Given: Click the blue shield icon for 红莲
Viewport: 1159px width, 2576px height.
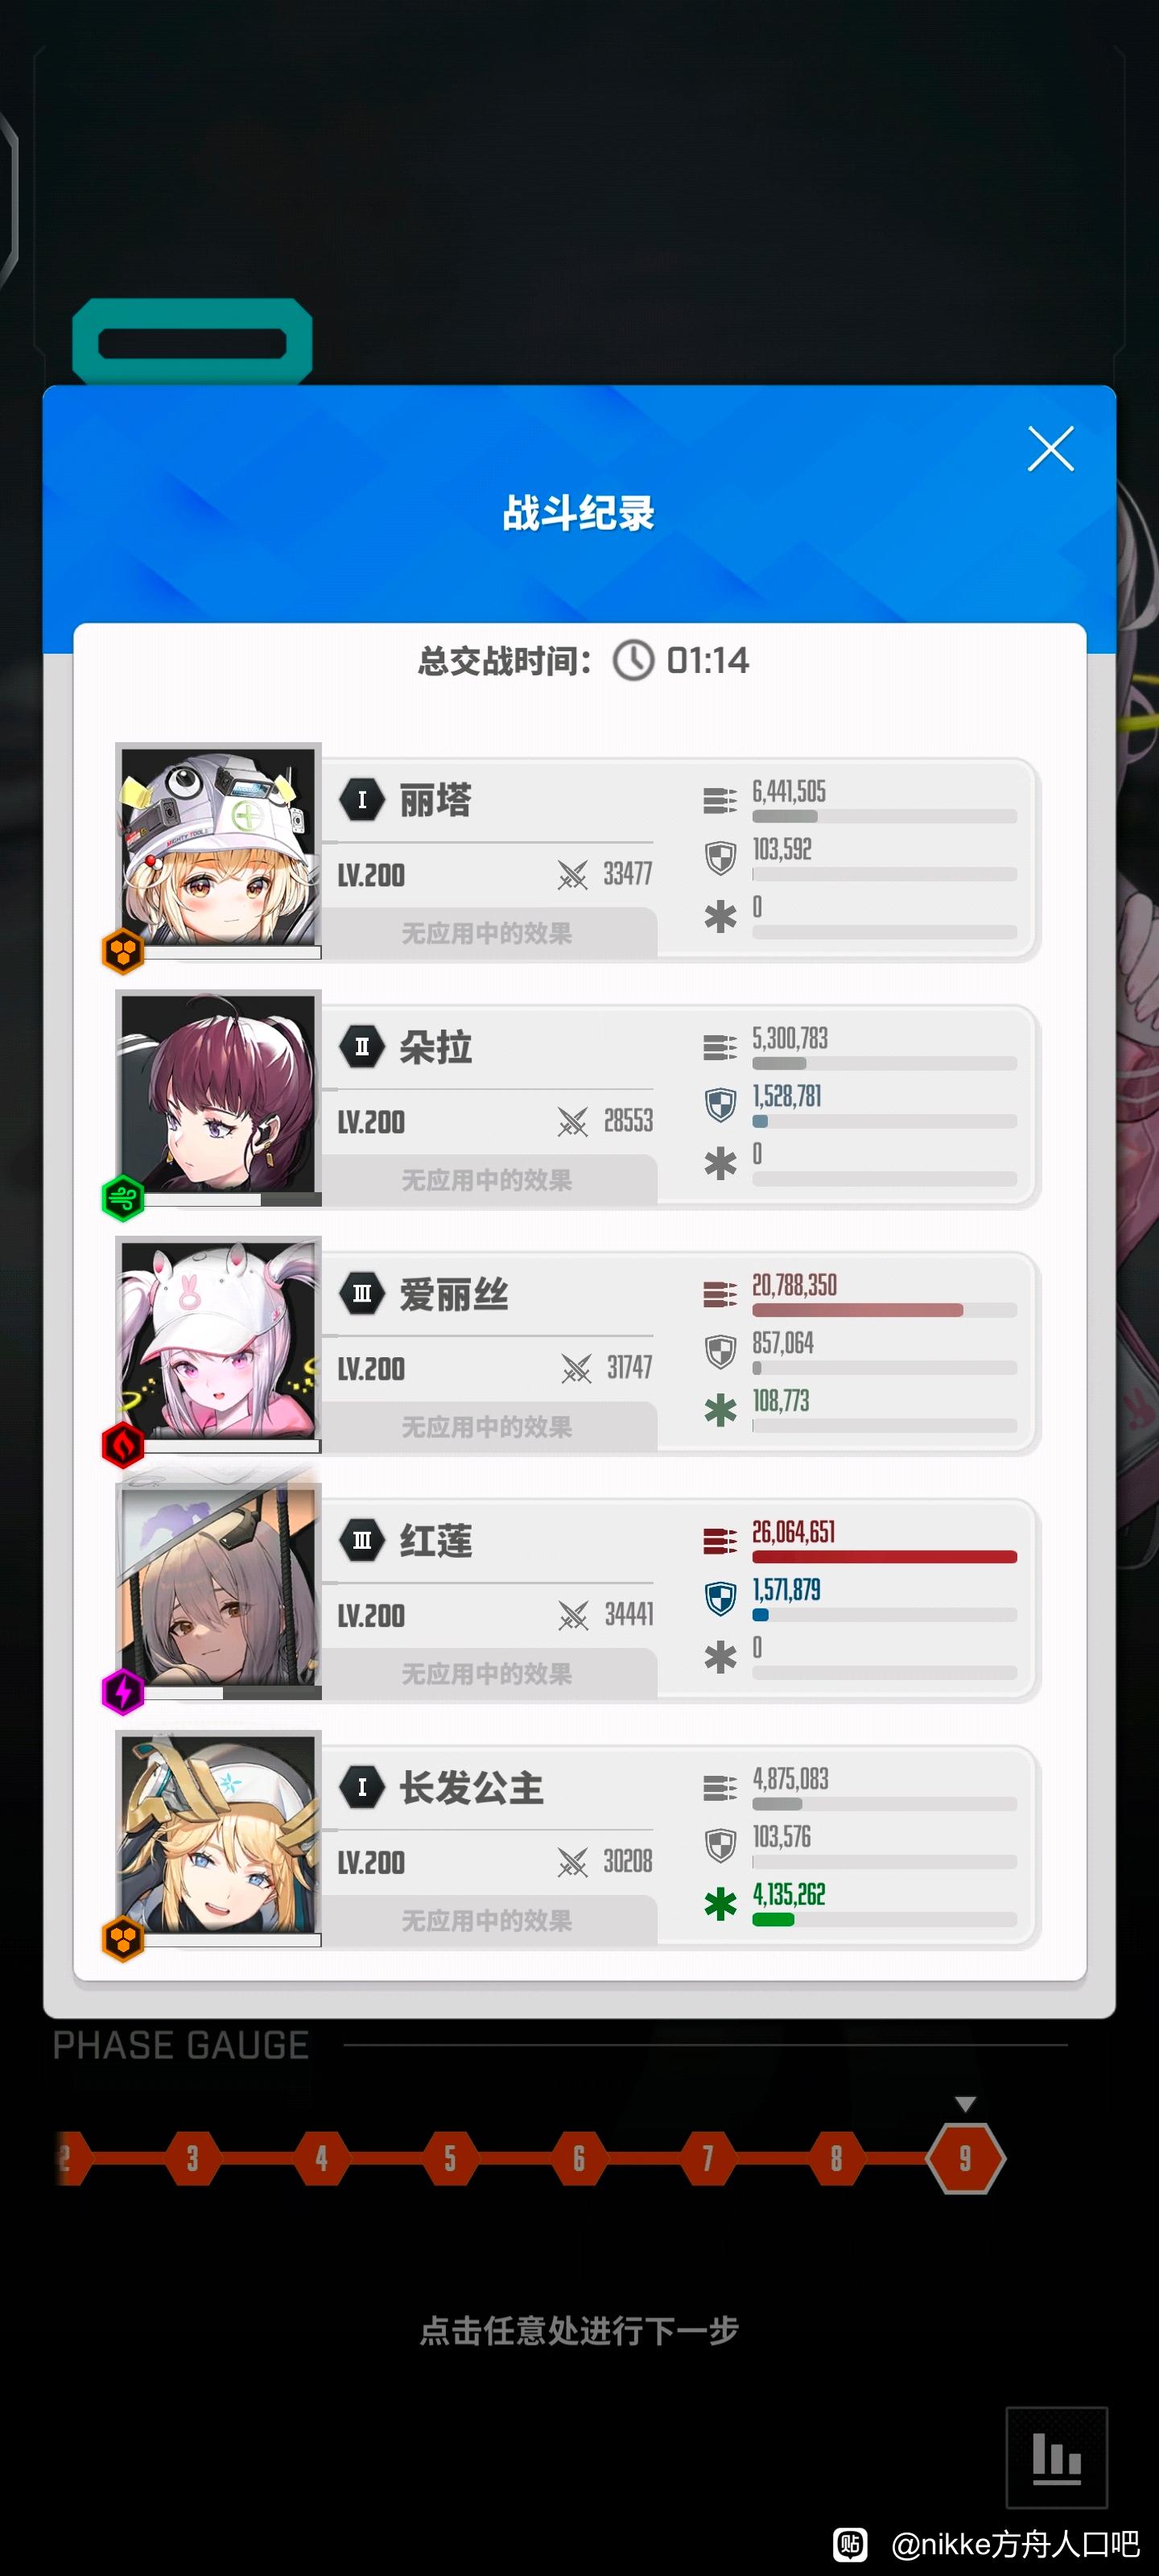Looking at the screenshot, I should click(x=720, y=1599).
